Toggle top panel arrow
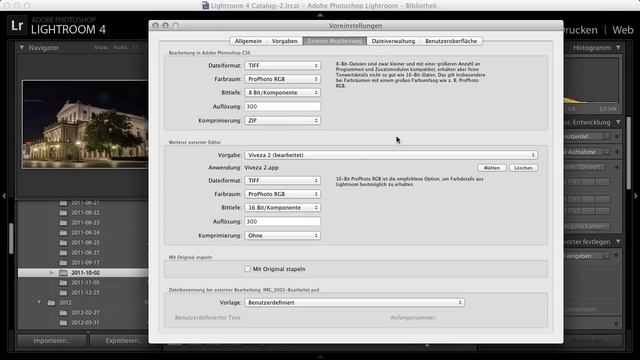The width and height of the screenshot is (640, 360). [x=320, y=15]
